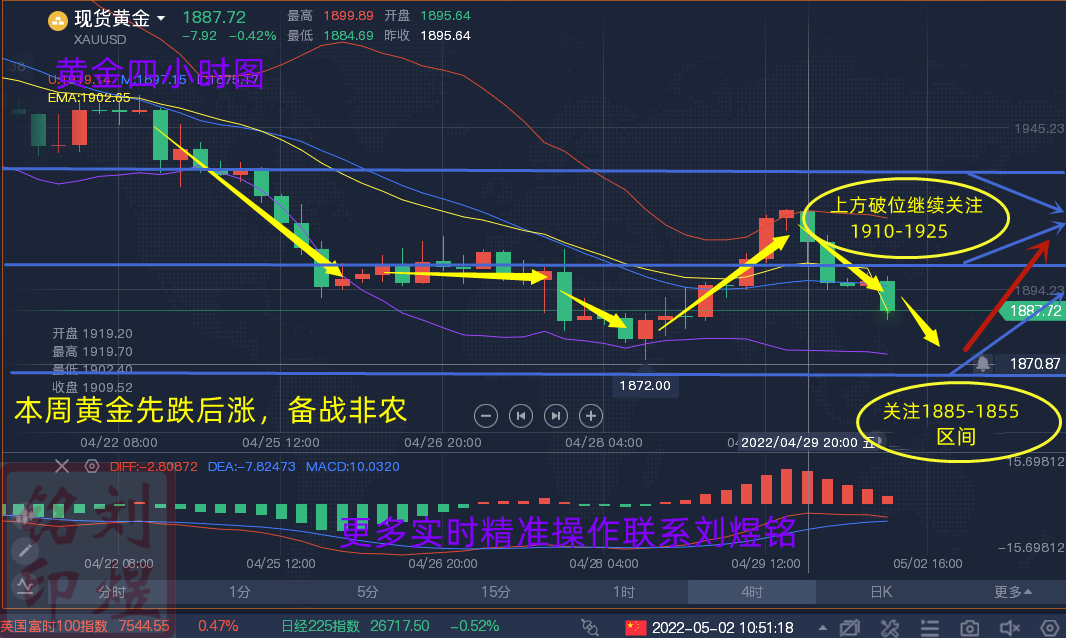Switch to the 日K timeframe tab

click(x=881, y=592)
